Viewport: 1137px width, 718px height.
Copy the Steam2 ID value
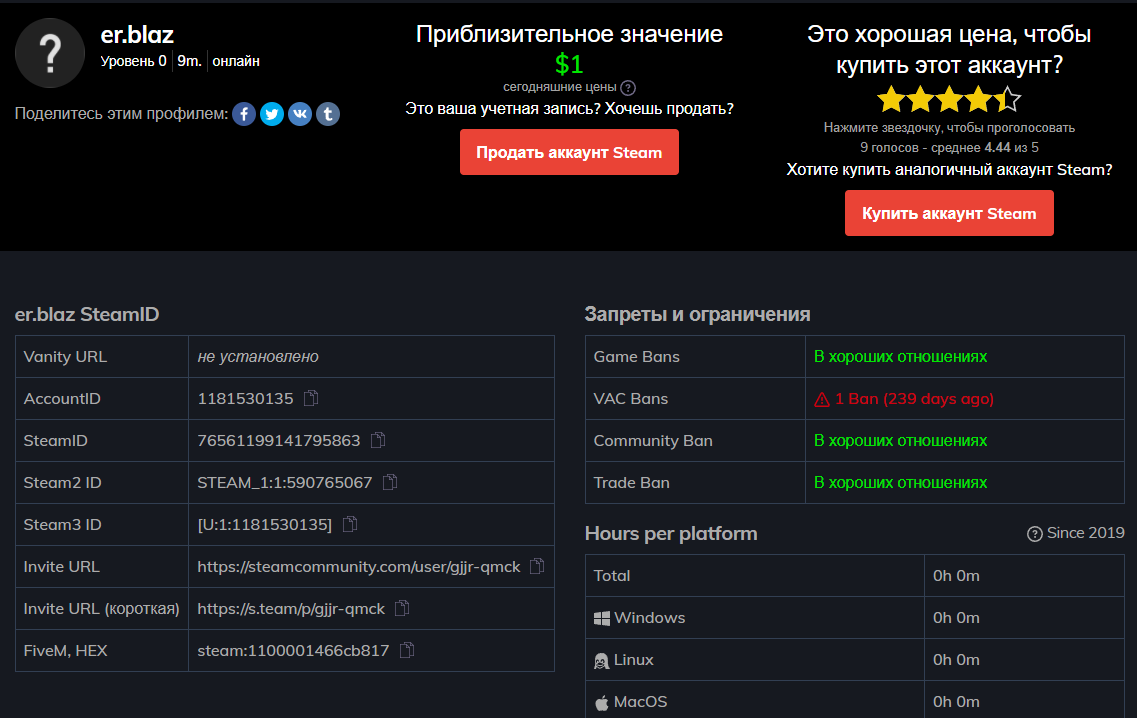pyautogui.click(x=390, y=482)
